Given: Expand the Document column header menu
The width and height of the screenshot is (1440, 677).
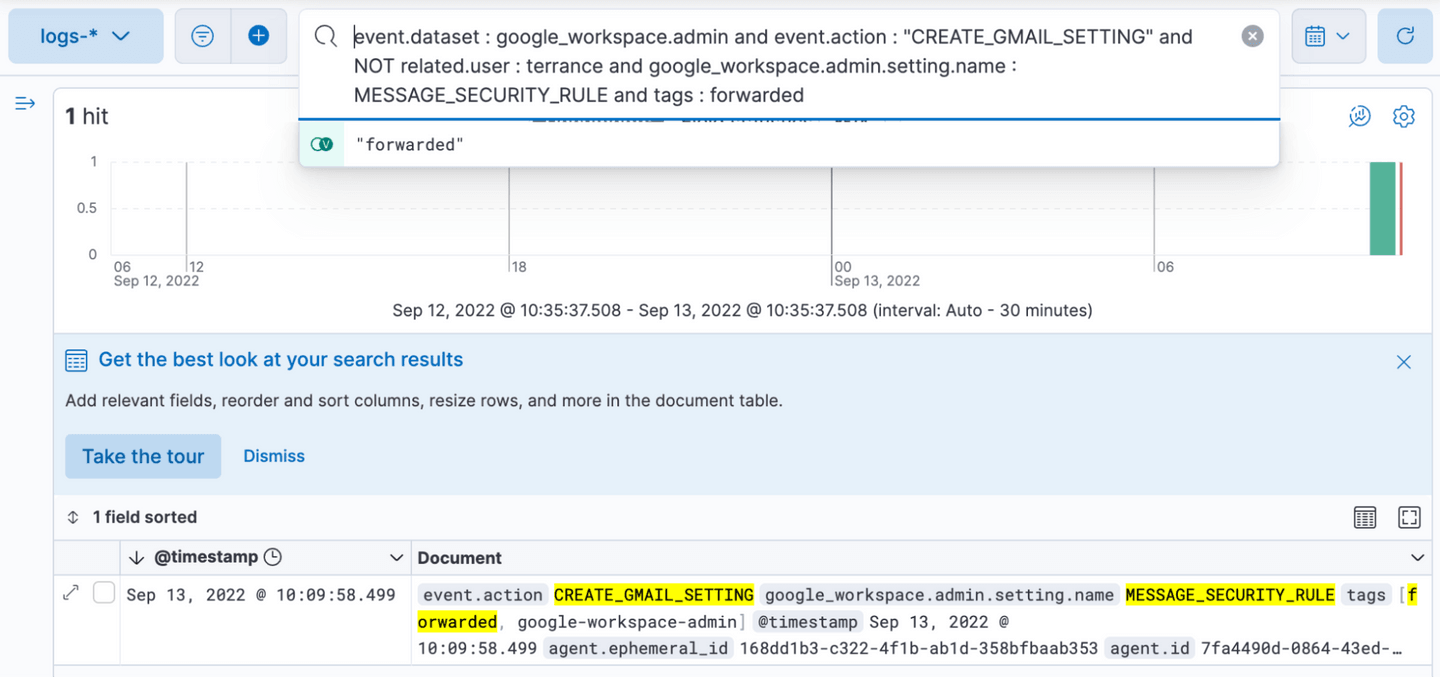Looking at the screenshot, I should point(1416,558).
